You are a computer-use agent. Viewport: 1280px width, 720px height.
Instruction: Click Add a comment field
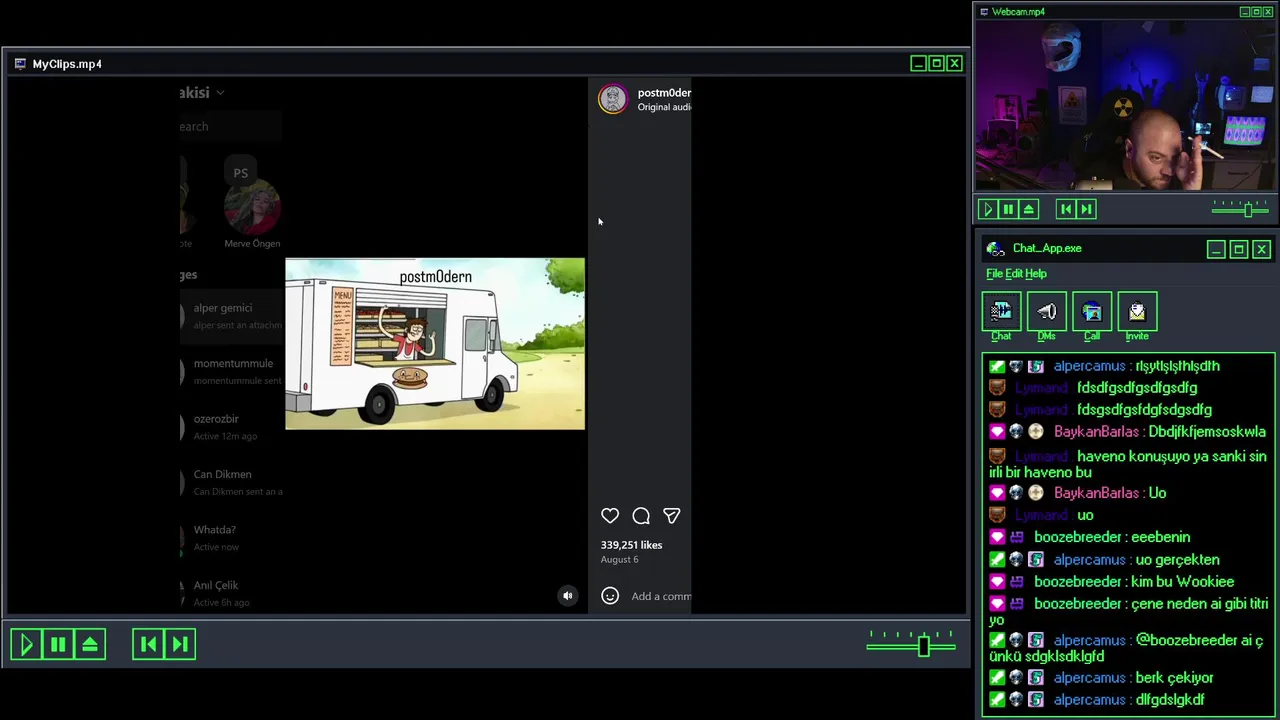click(x=661, y=596)
